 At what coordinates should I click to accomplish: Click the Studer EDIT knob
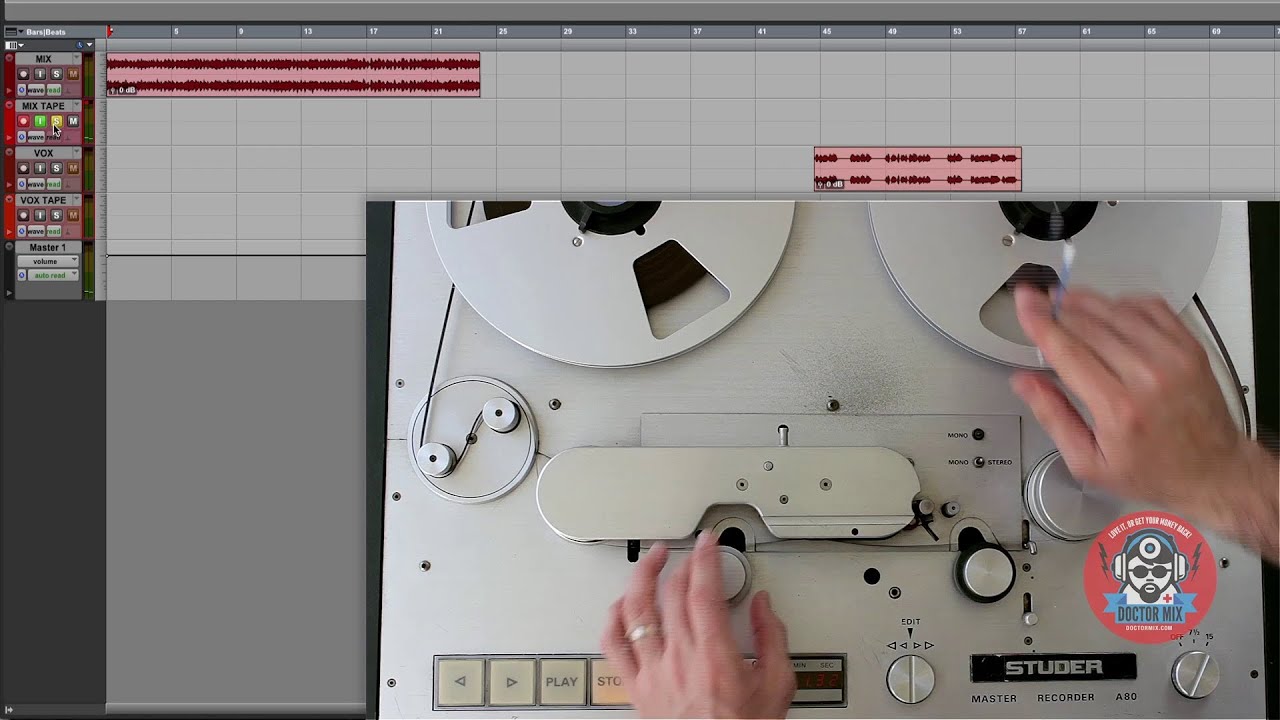[910, 679]
